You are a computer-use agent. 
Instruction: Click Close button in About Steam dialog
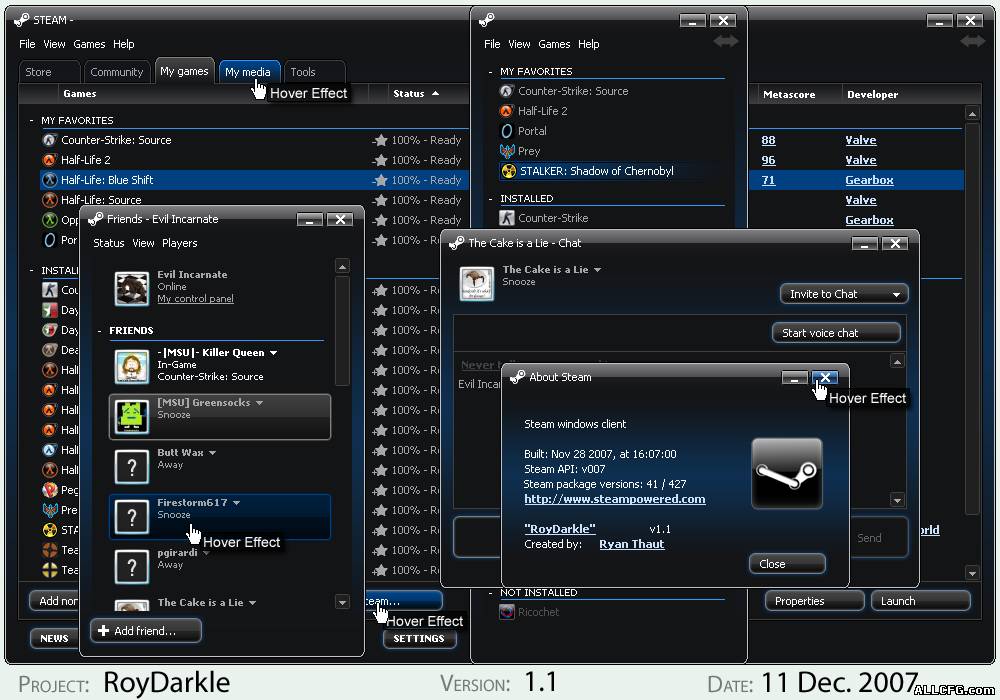click(x=787, y=564)
